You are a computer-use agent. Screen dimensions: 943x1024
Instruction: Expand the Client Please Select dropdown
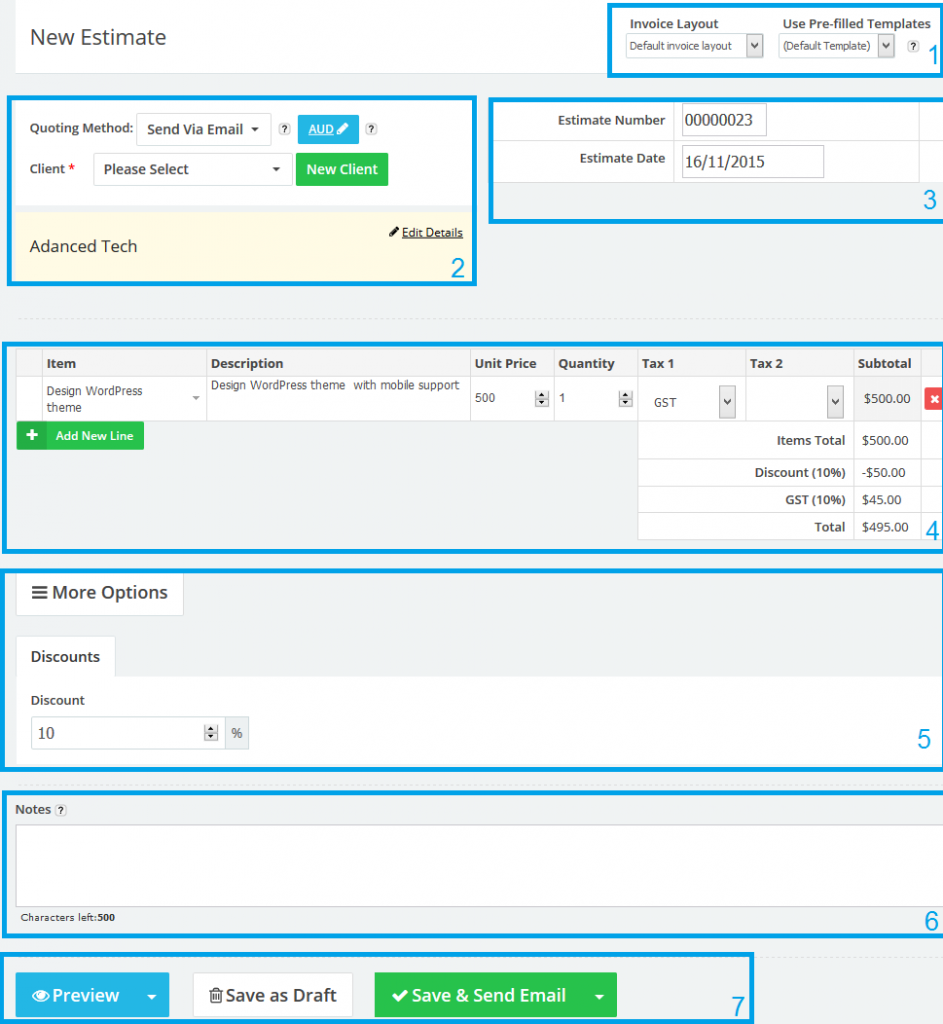[192, 169]
